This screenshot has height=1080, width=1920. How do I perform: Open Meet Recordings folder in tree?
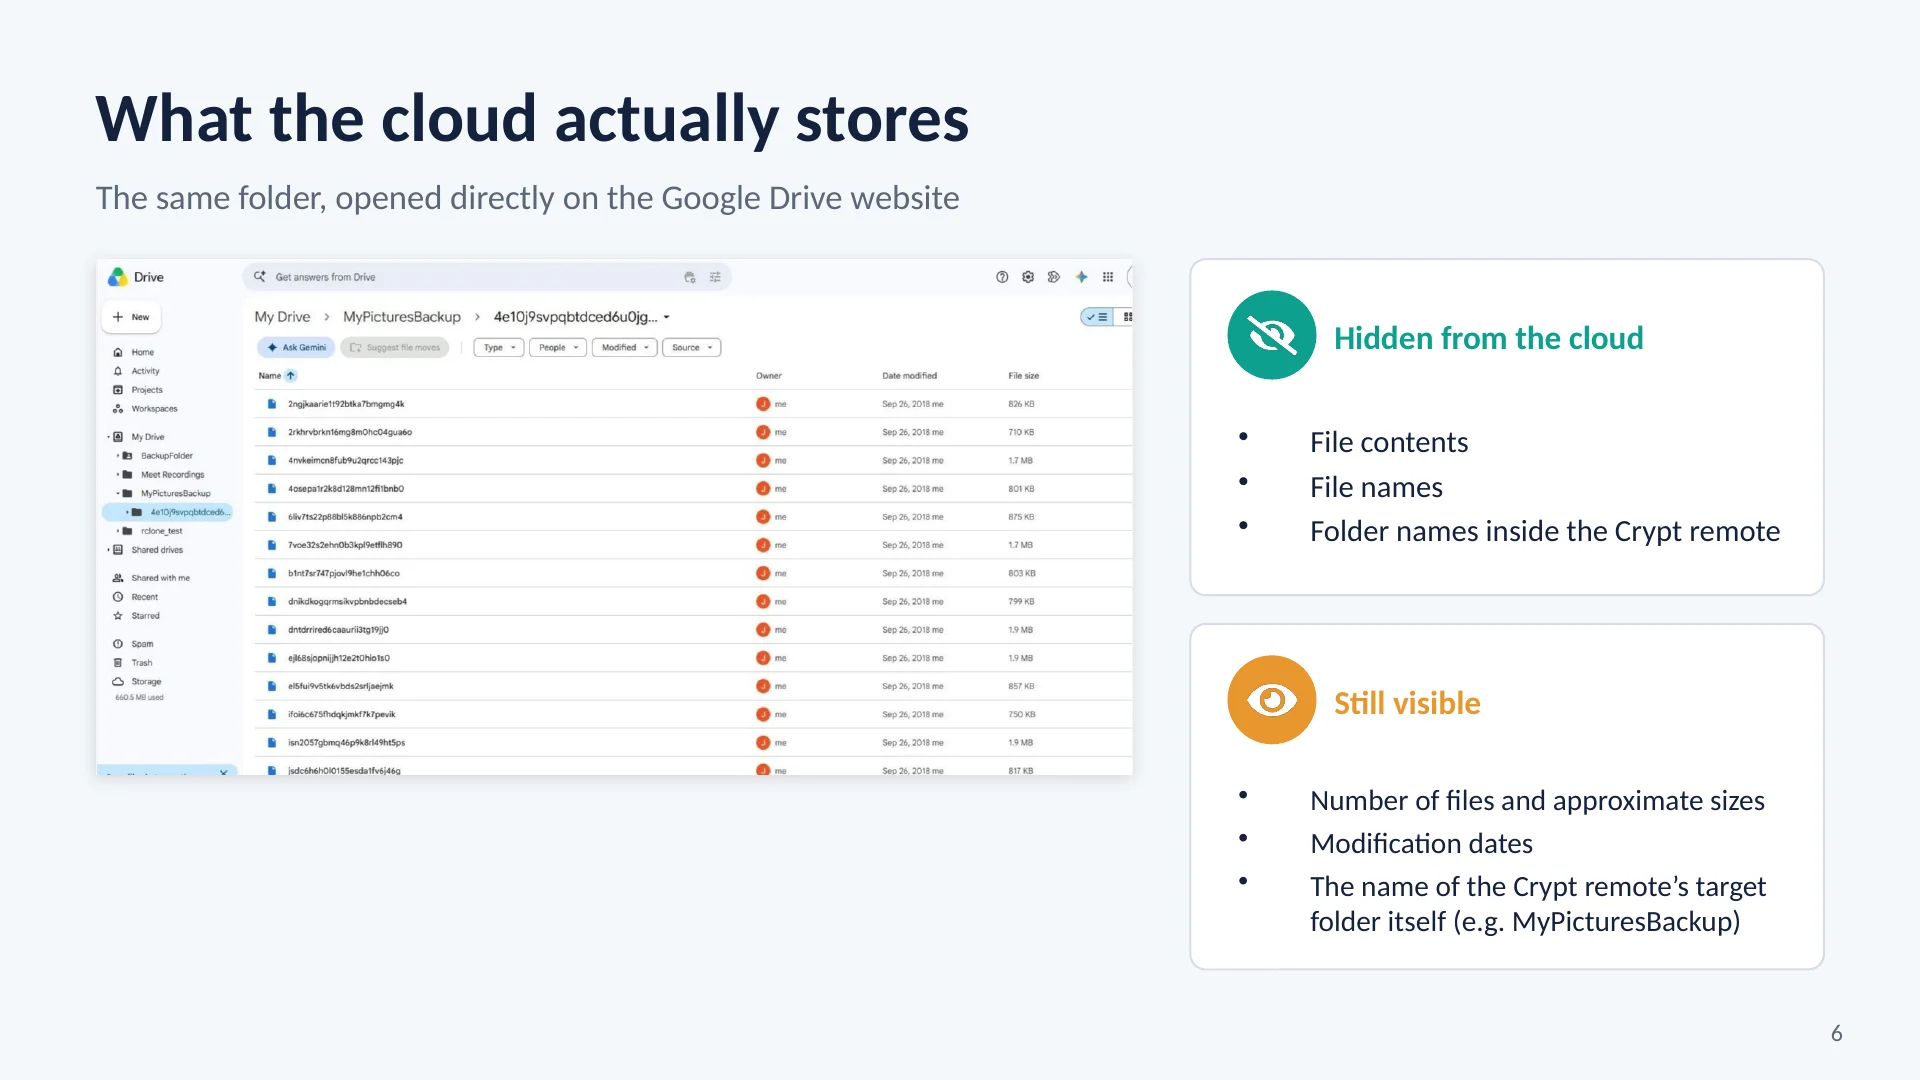[172, 475]
